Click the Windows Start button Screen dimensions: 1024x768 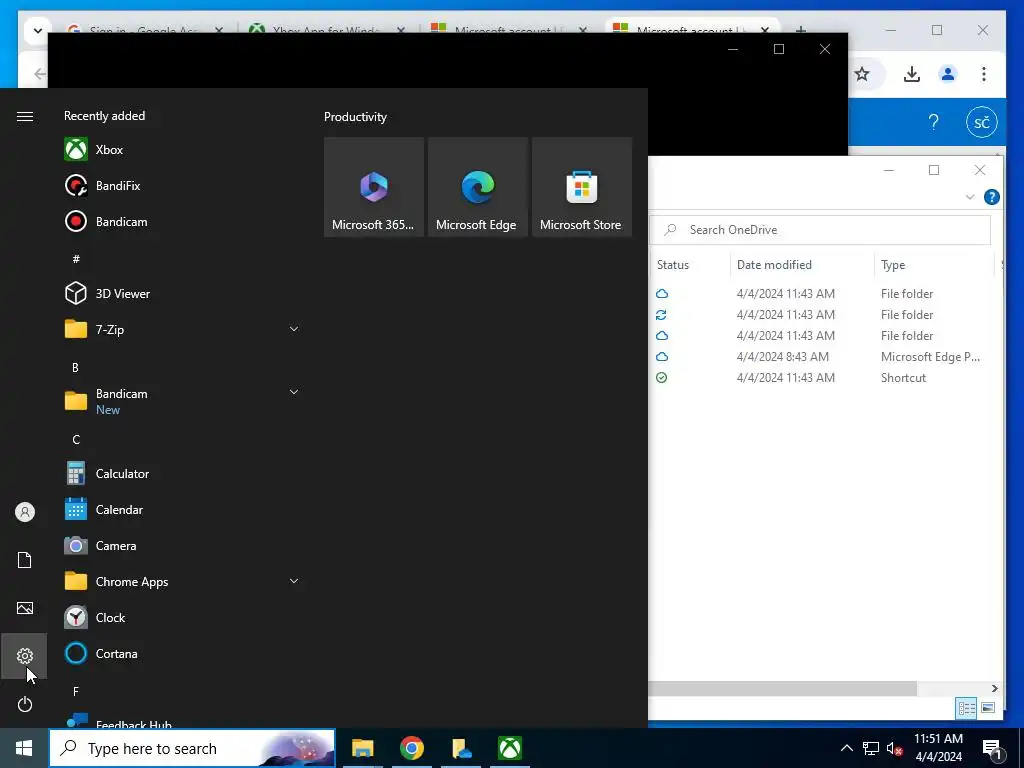pos(24,748)
